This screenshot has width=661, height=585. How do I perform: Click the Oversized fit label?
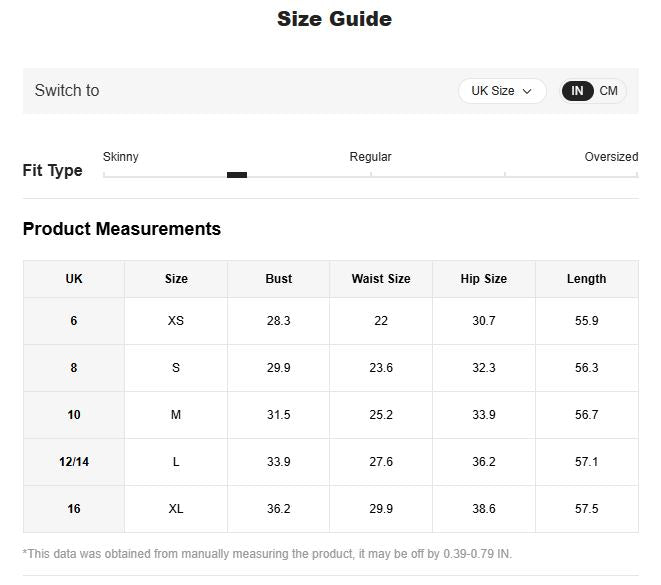click(x=610, y=157)
